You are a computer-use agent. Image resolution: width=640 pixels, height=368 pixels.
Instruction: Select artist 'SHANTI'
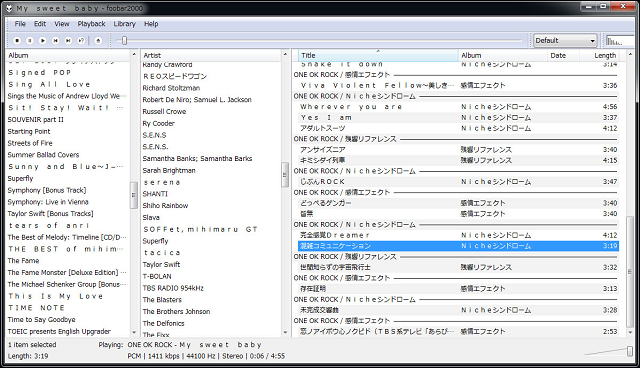(x=155, y=194)
